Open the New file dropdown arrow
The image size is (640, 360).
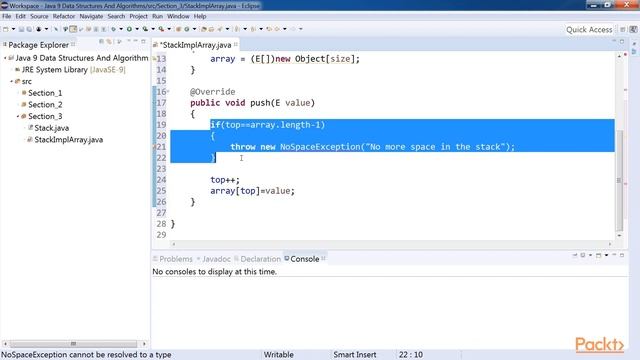pos(13,29)
